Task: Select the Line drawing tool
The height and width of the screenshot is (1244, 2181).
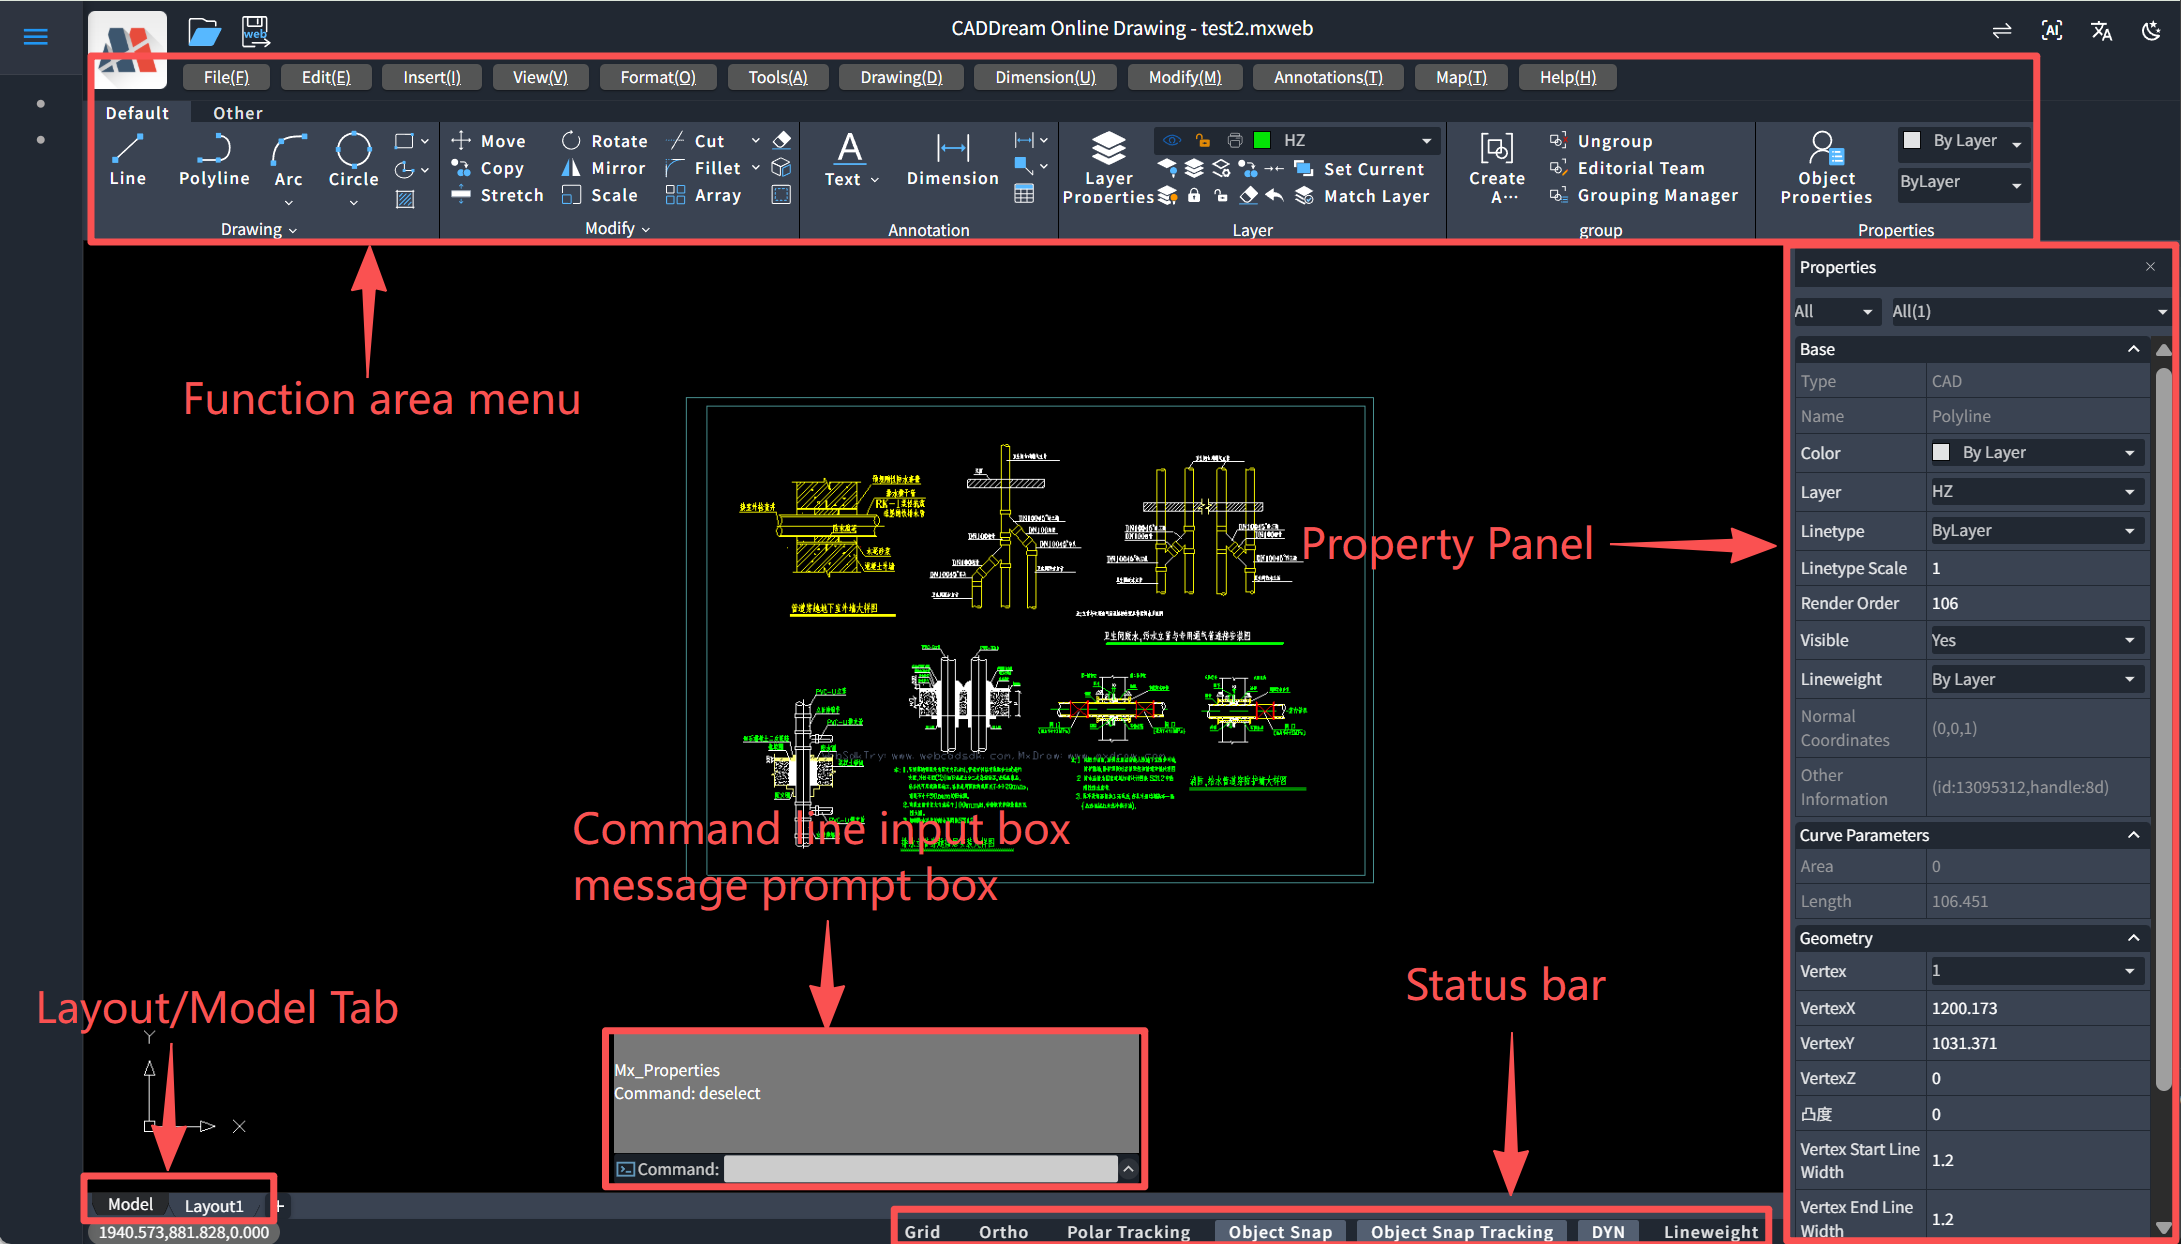Action: tap(127, 160)
